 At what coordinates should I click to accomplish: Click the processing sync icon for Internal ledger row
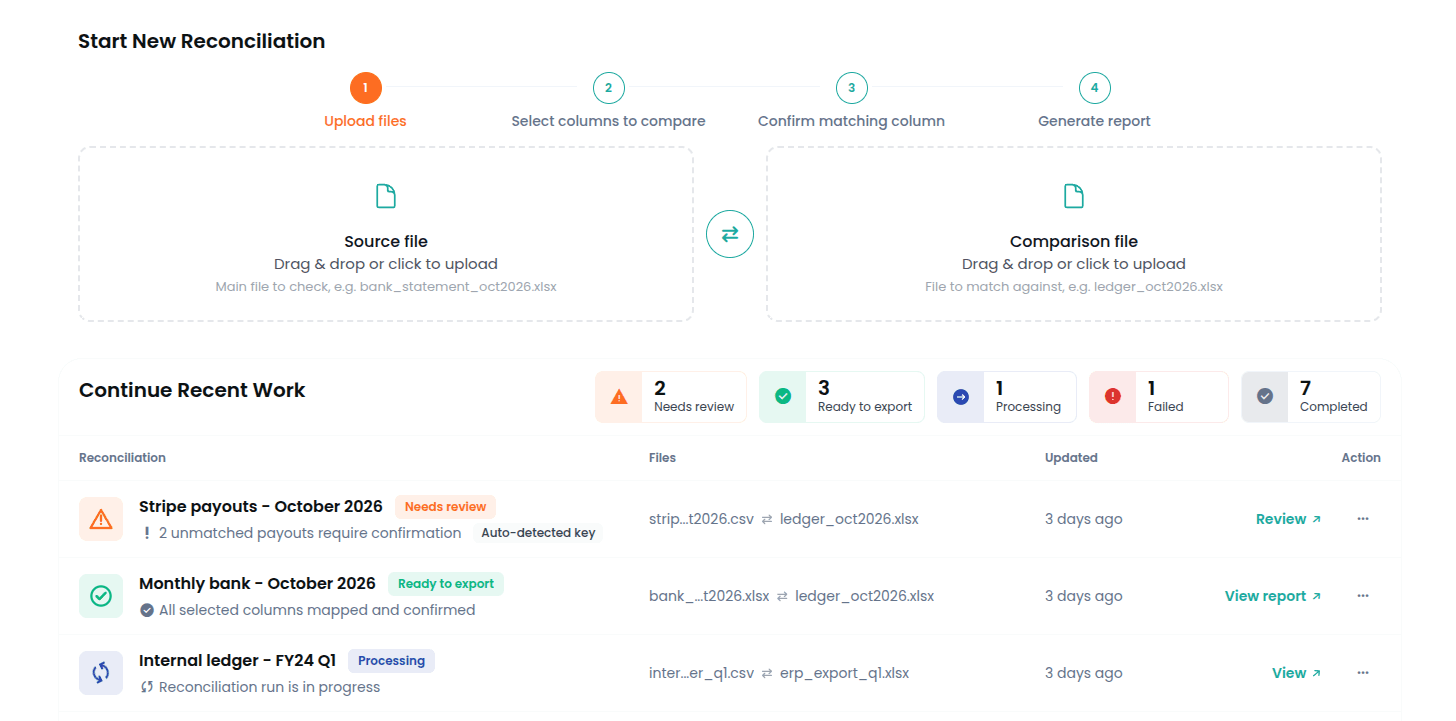[x=101, y=673]
